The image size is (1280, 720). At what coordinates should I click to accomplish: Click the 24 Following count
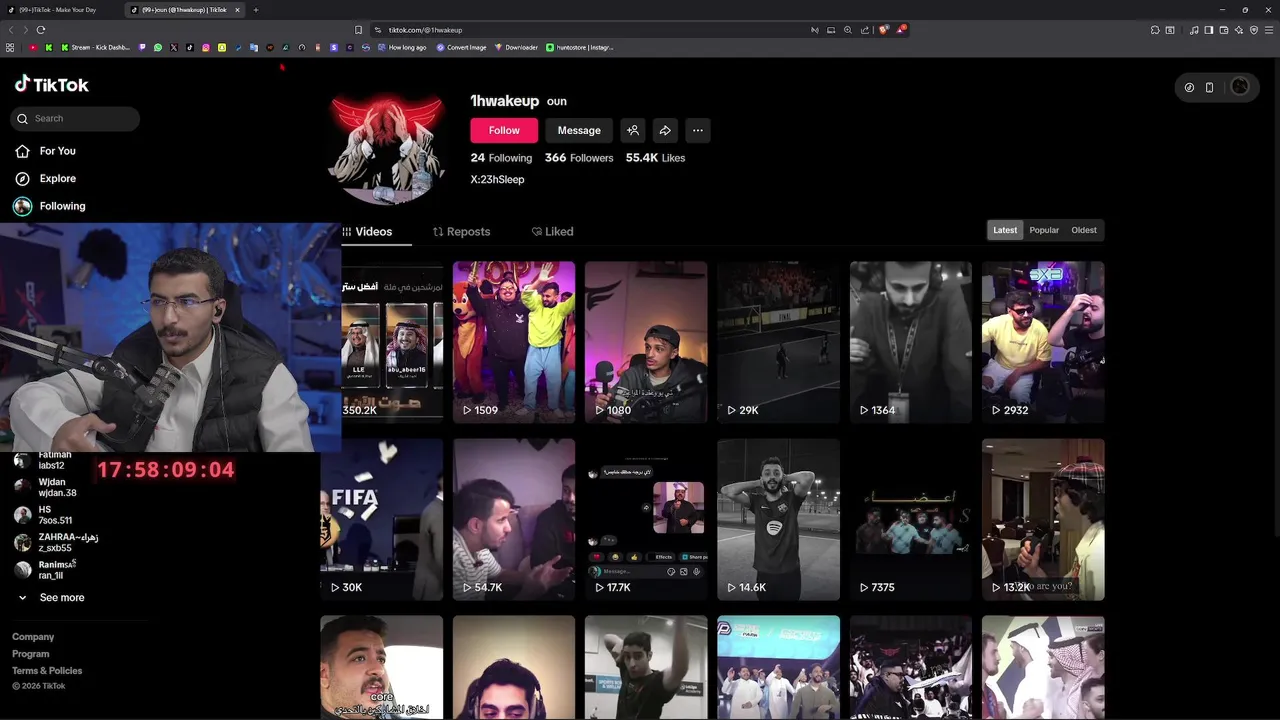[x=501, y=158]
